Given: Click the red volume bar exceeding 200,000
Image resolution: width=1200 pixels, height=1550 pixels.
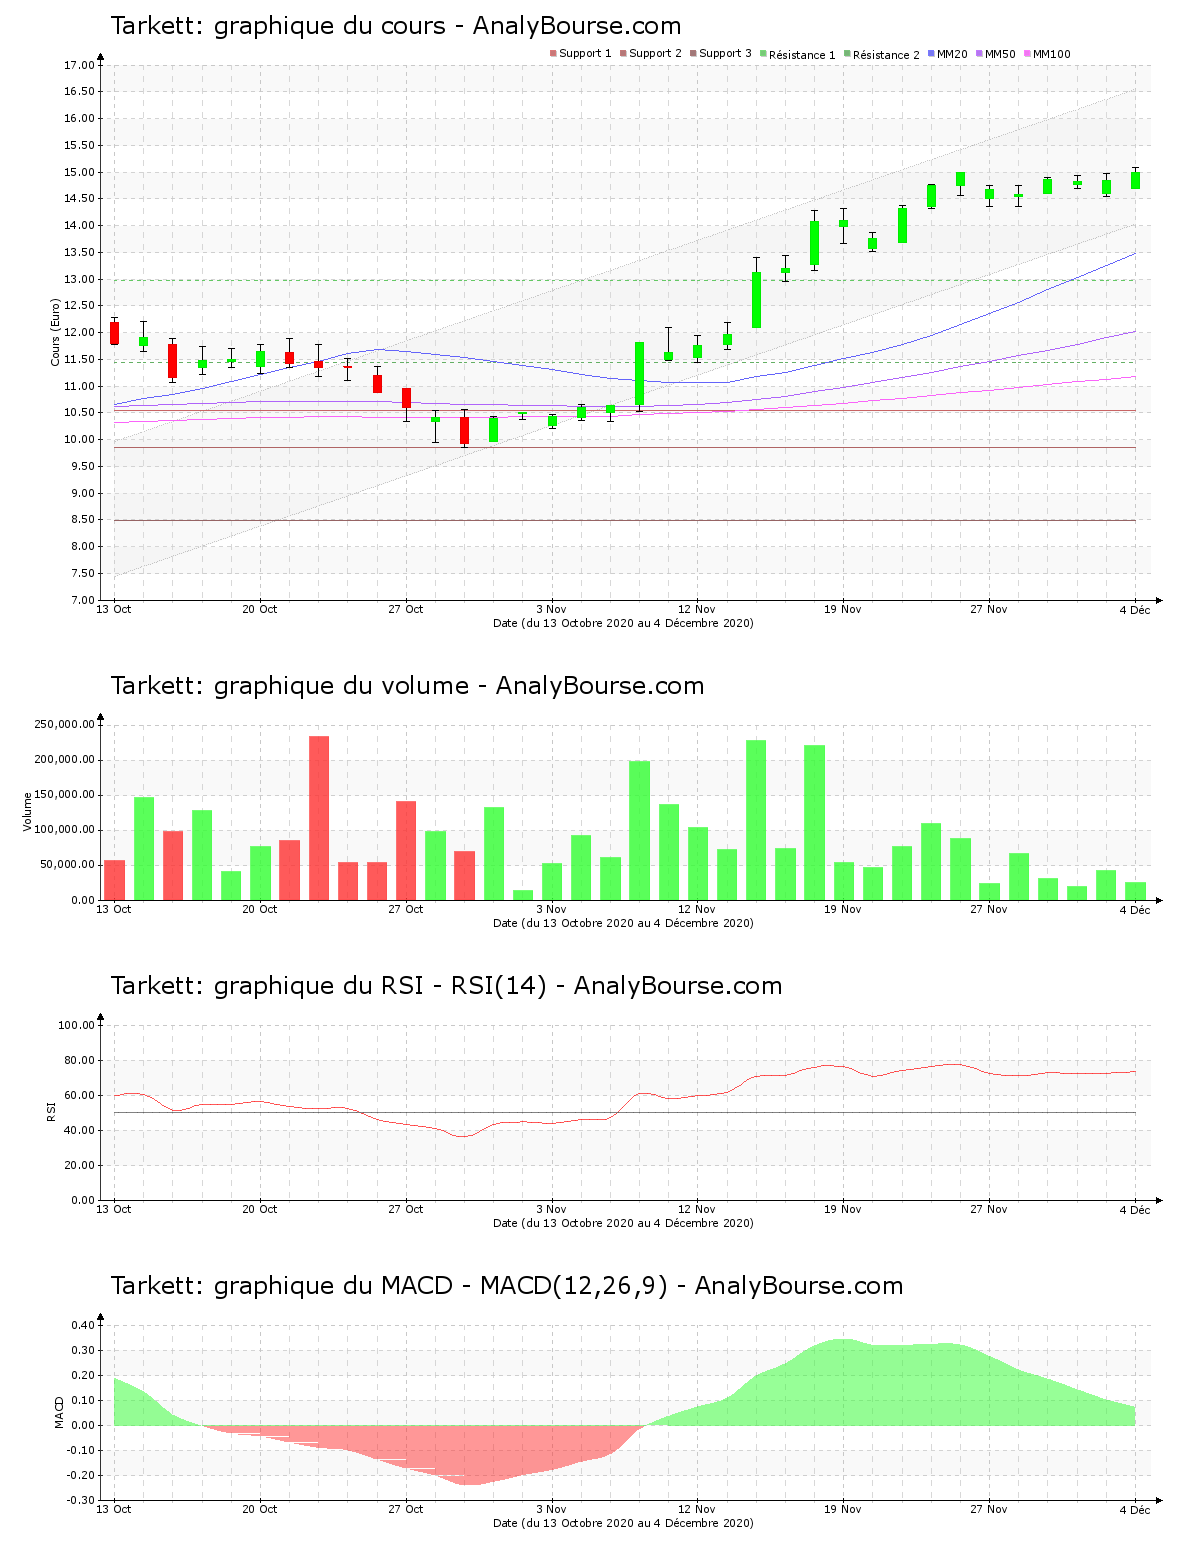Looking at the screenshot, I should tap(319, 818).
